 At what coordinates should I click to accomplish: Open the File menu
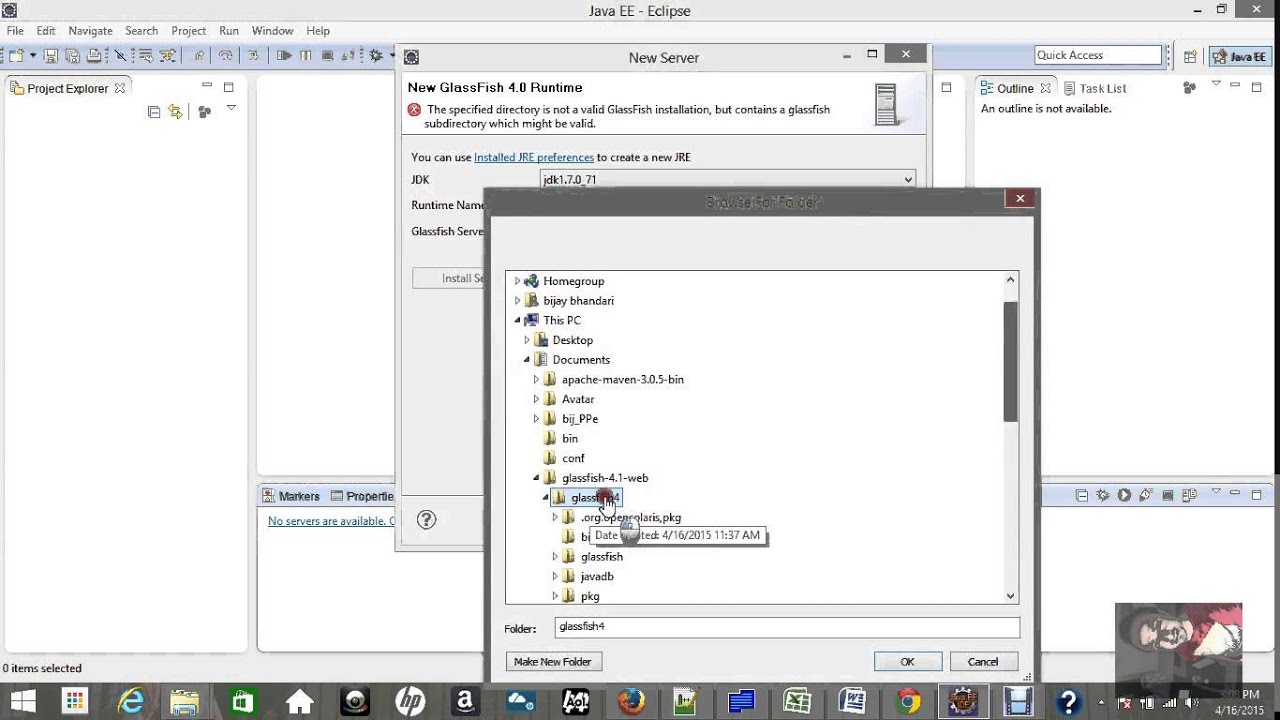coord(15,31)
